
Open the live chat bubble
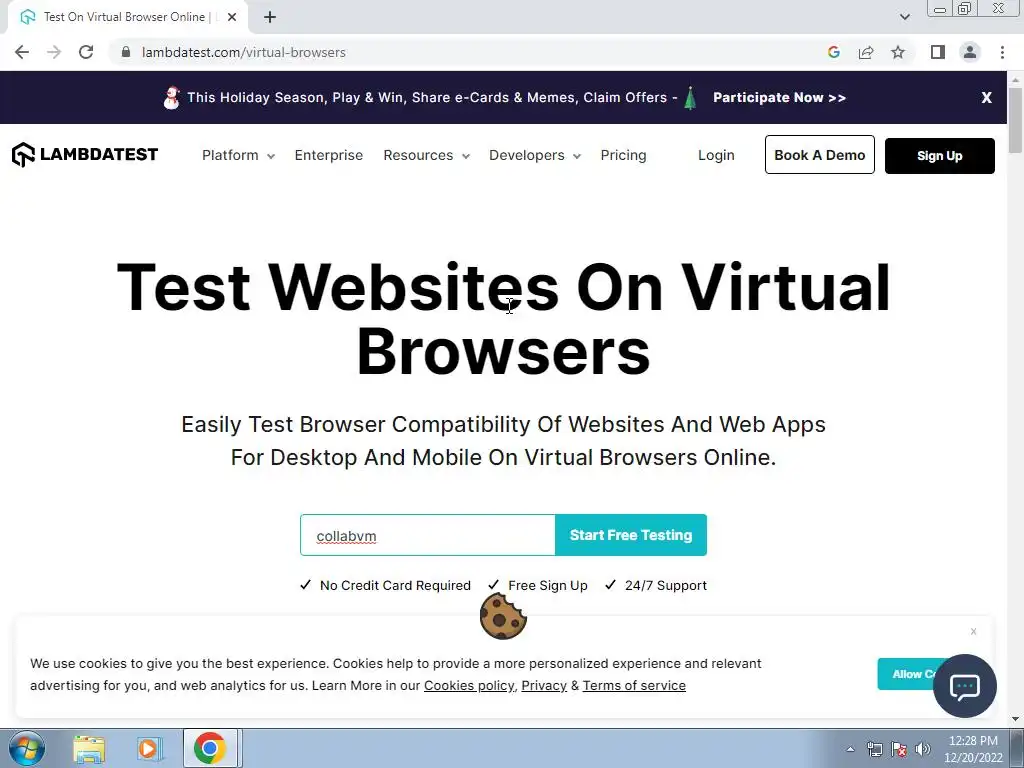click(x=965, y=686)
